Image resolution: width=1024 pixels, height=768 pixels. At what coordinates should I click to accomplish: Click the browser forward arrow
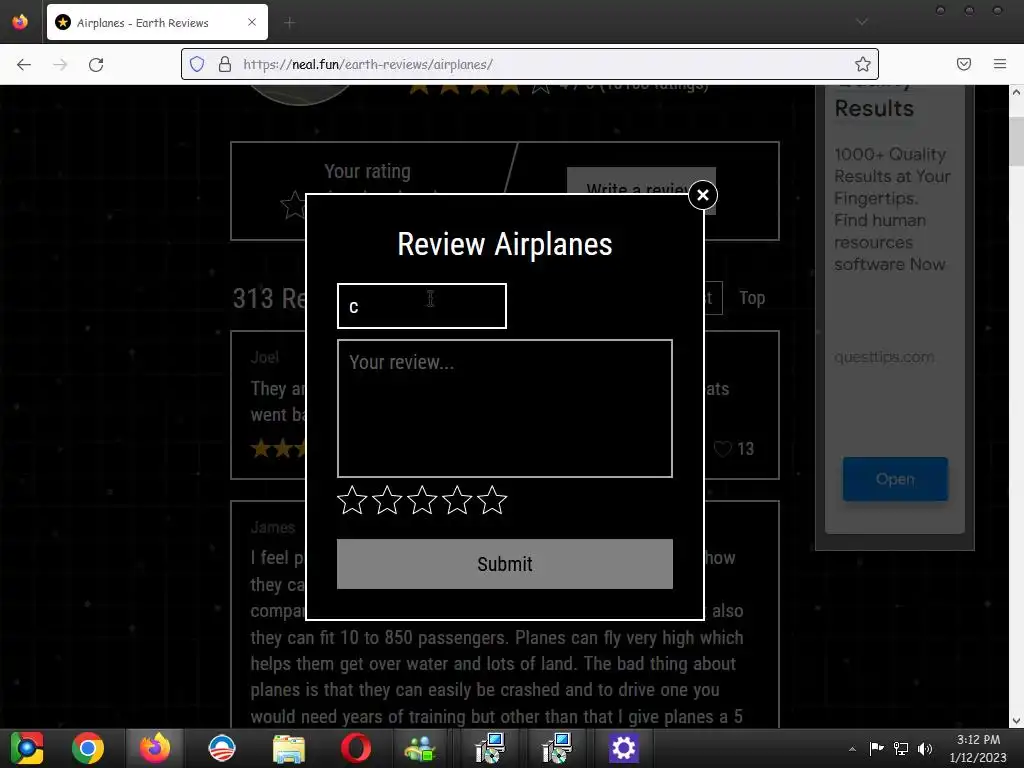[x=60, y=64]
